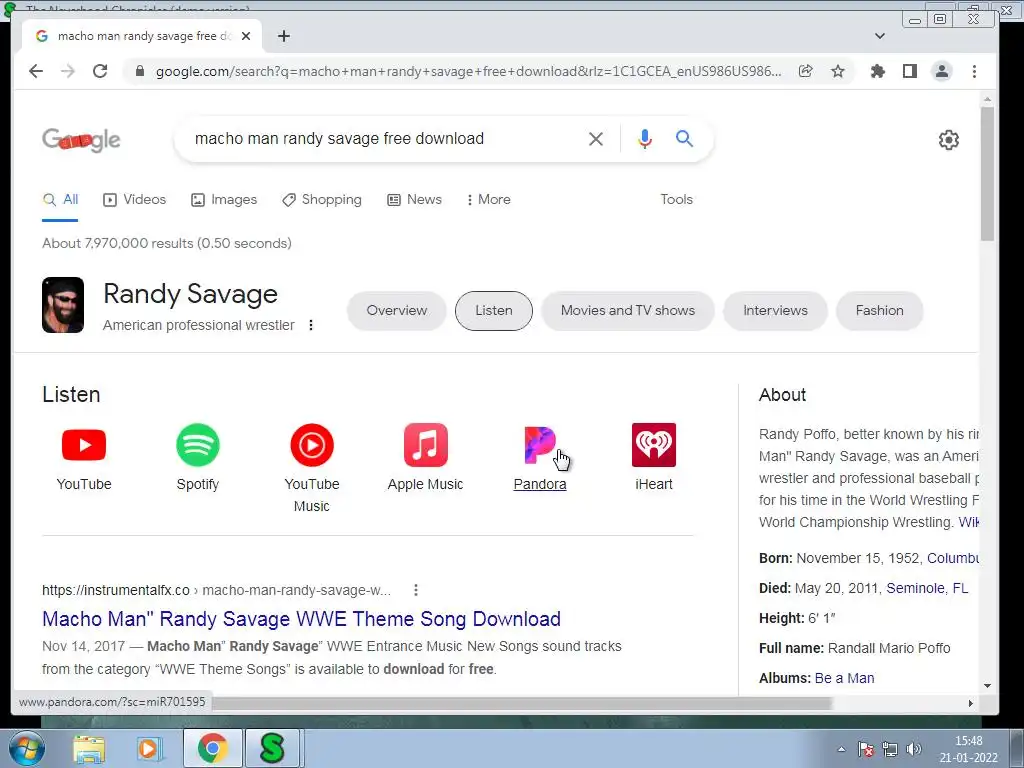Click the forward navigation arrow
The image size is (1024, 768).
(x=68, y=71)
